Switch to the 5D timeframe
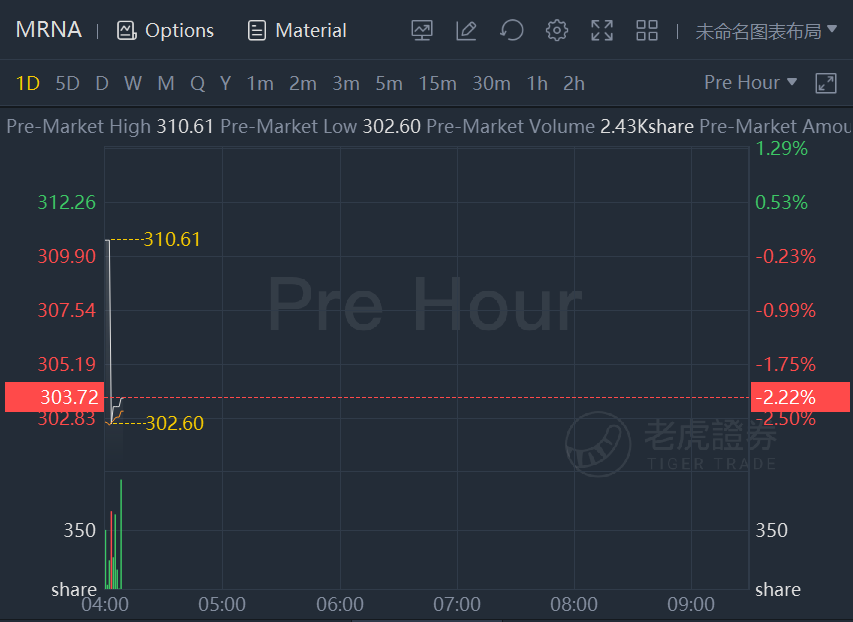Image resolution: width=853 pixels, height=622 pixels. pyautogui.click(x=67, y=84)
